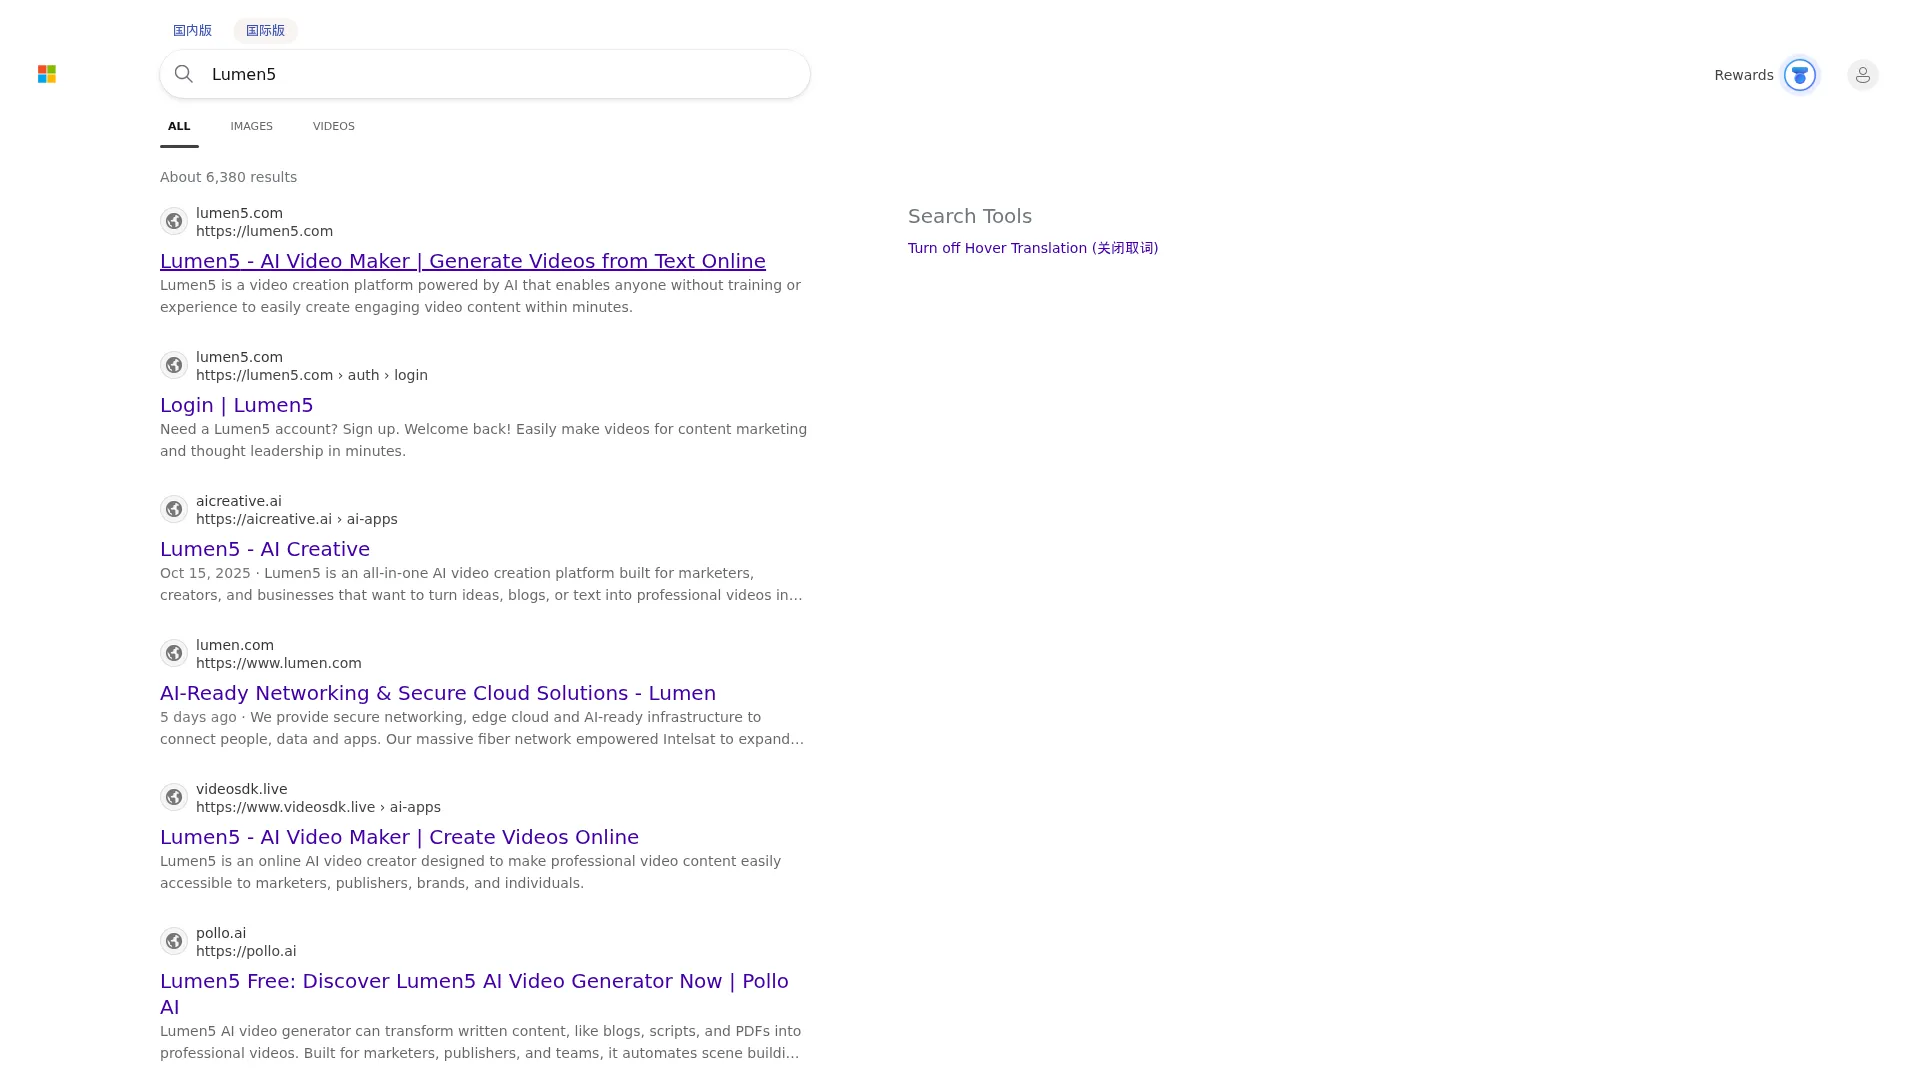Click the pollo.ai site name
Viewport: 1920px width, 1080px height.
point(221,933)
